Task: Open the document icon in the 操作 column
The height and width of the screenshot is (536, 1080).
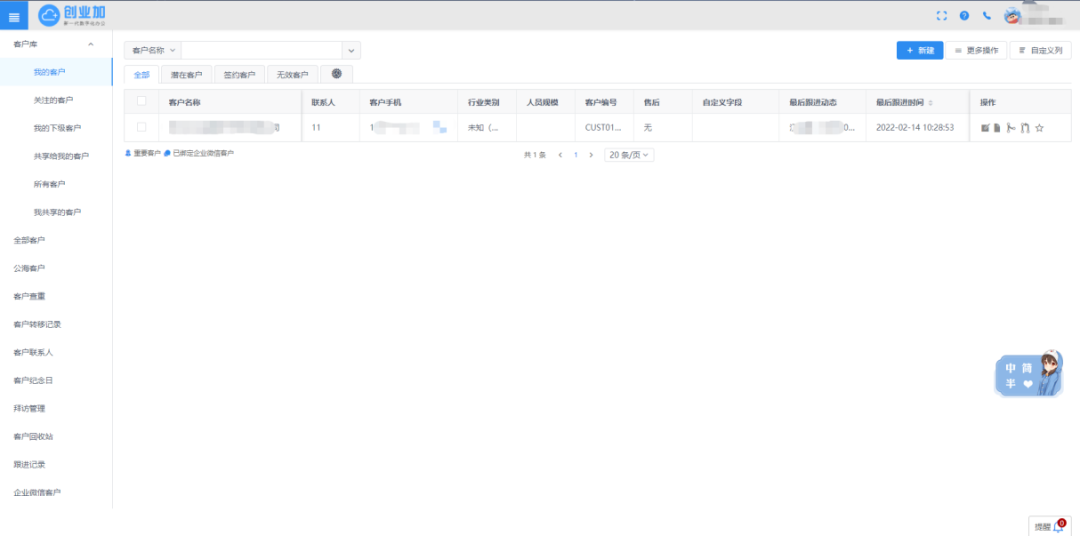Action: (x=997, y=128)
